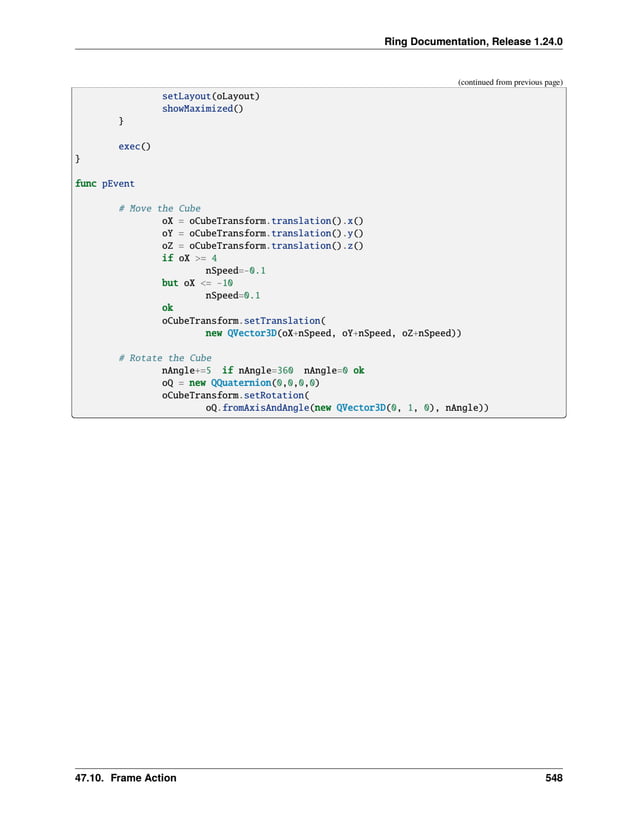The image size is (638, 825).
Task: Click the footer '47.10. Frame Action'
Action: tap(126, 778)
